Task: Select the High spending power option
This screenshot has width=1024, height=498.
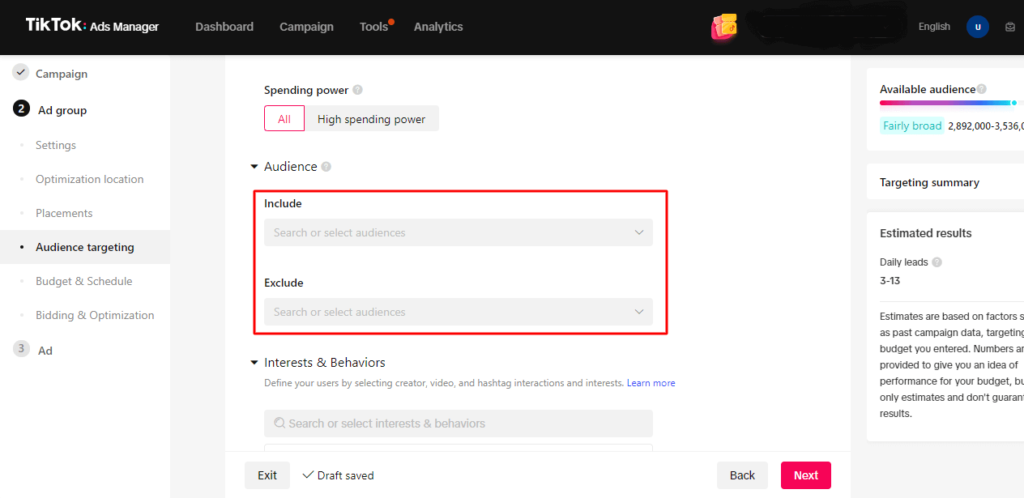Action: point(371,119)
